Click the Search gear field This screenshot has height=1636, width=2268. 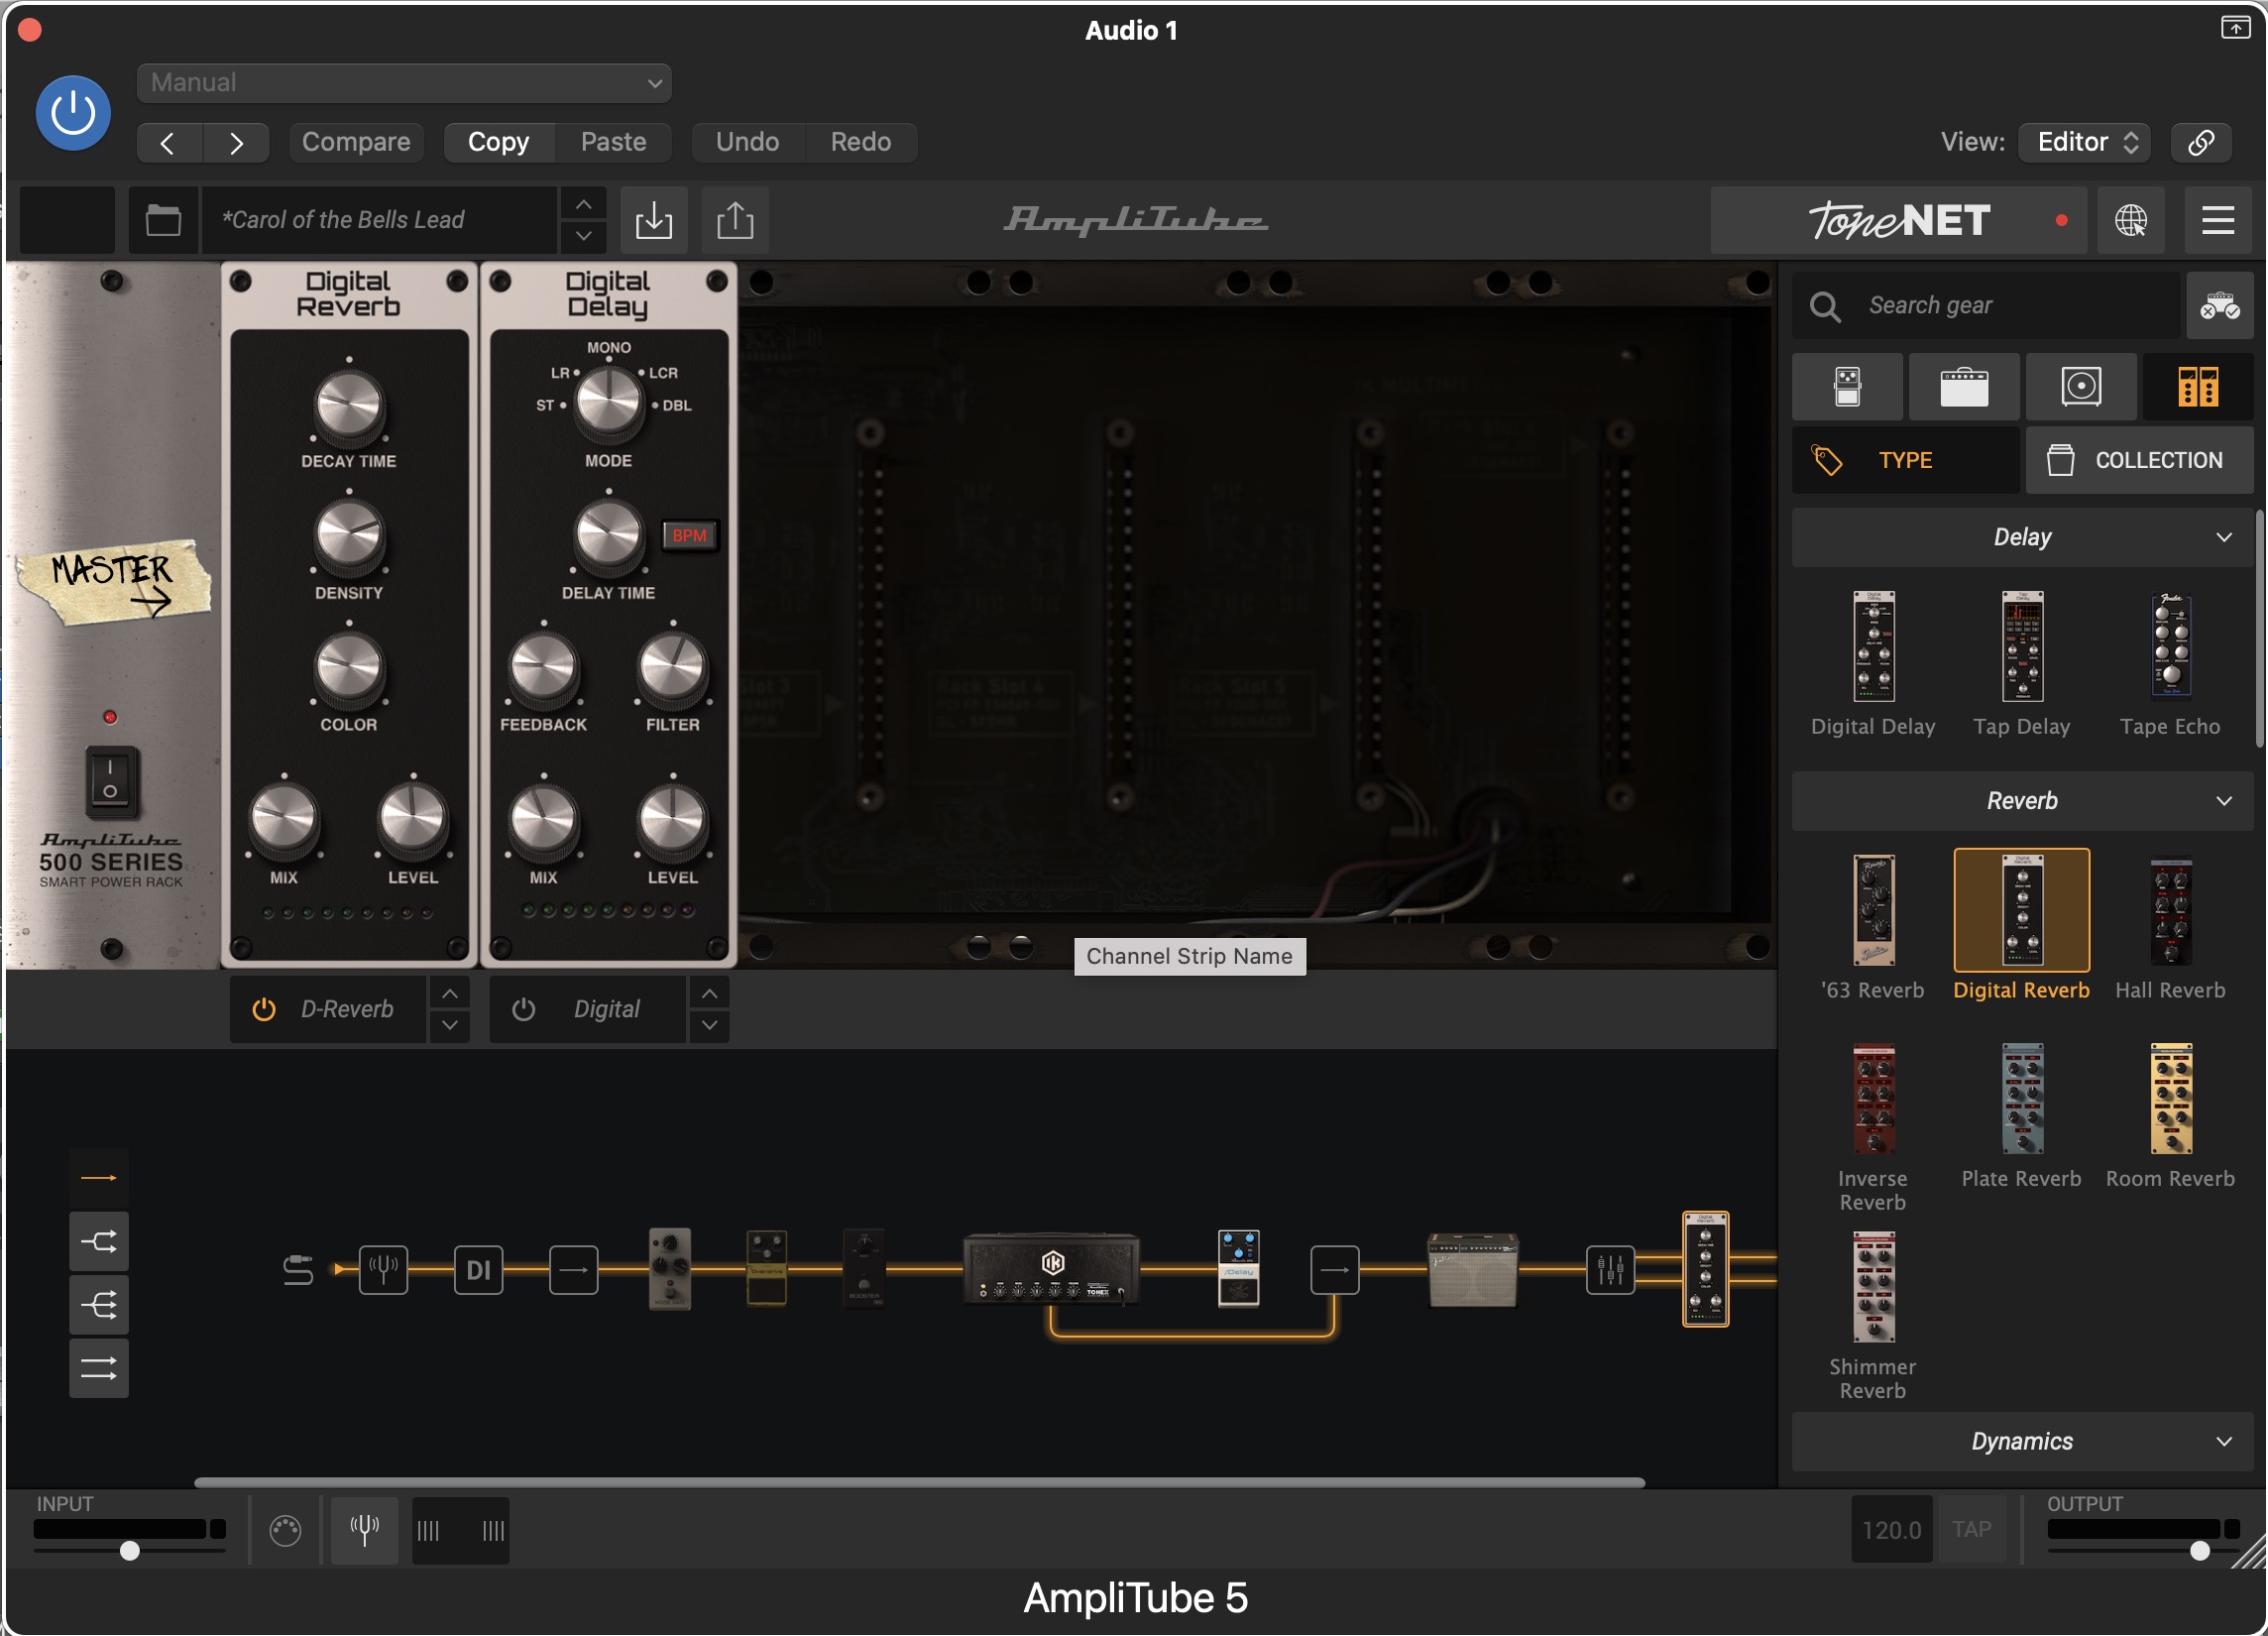(1985, 306)
